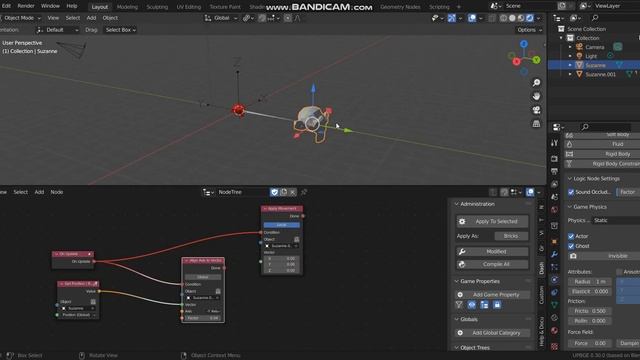Collapse the Administration panel

pos(456,204)
